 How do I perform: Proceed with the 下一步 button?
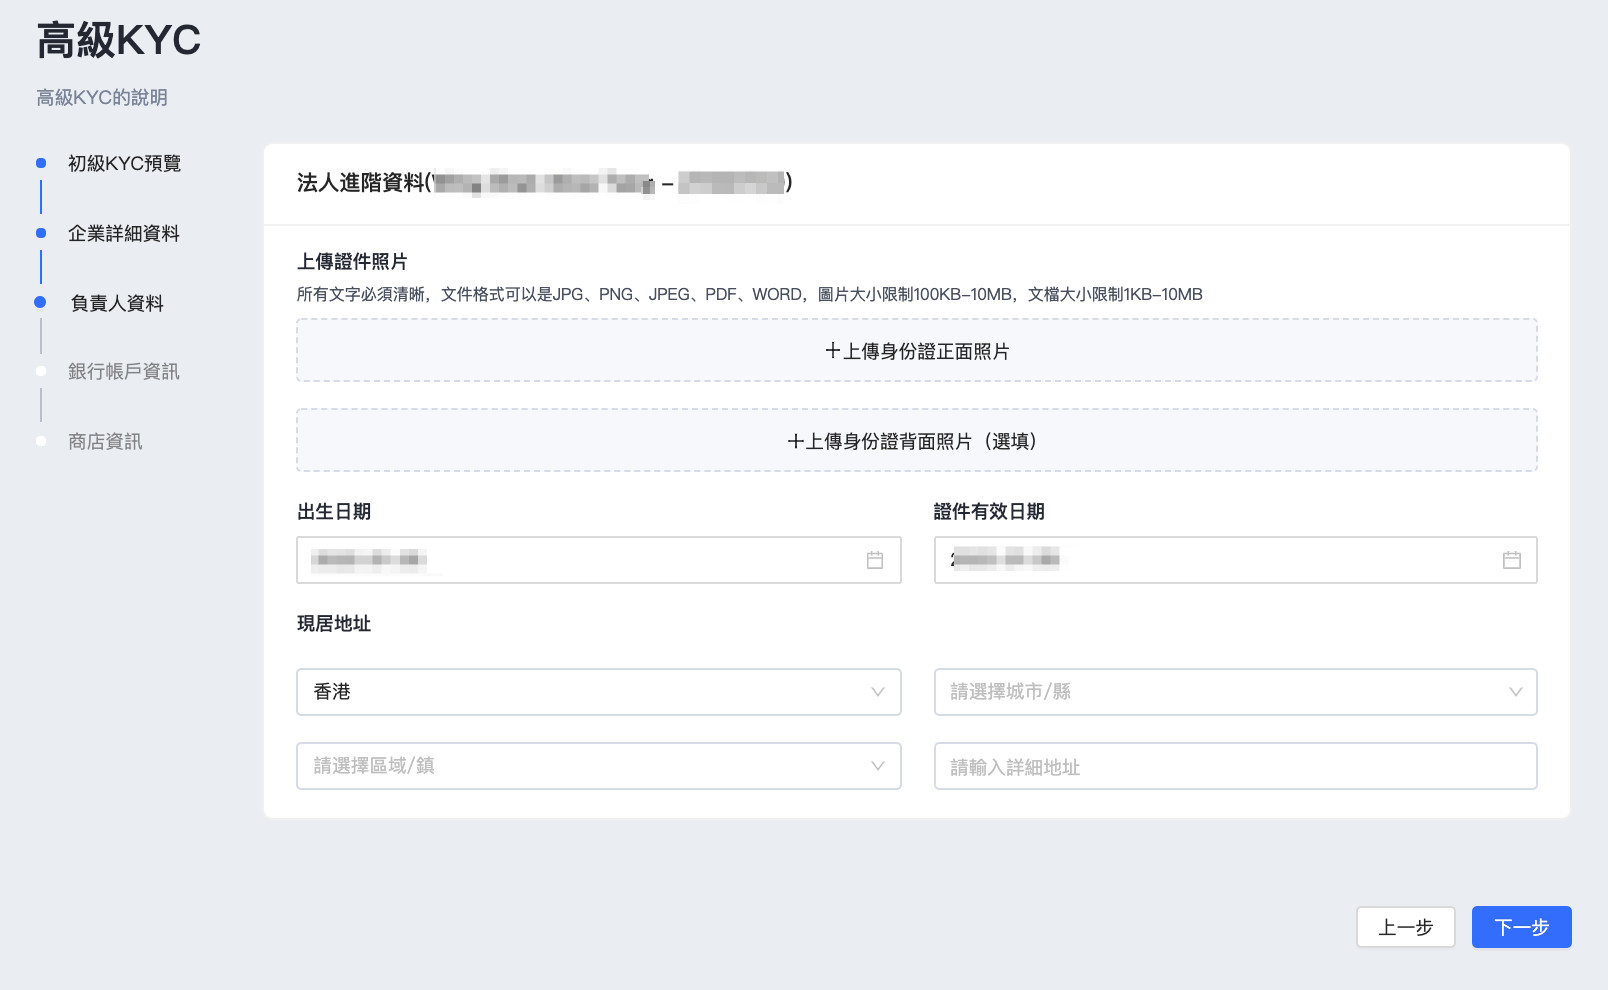(x=1522, y=927)
